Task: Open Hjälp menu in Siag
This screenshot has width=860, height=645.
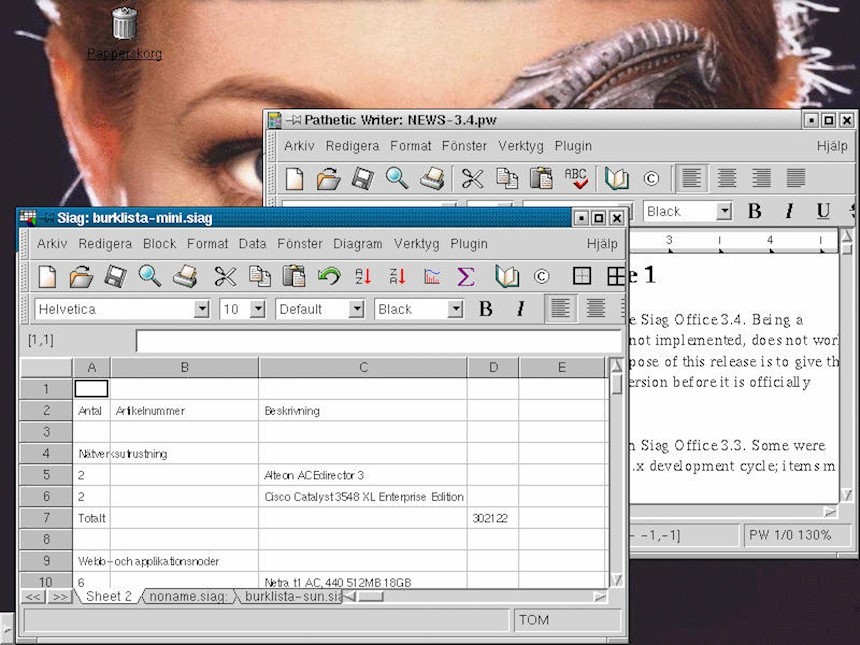Action: pyautogui.click(x=602, y=244)
